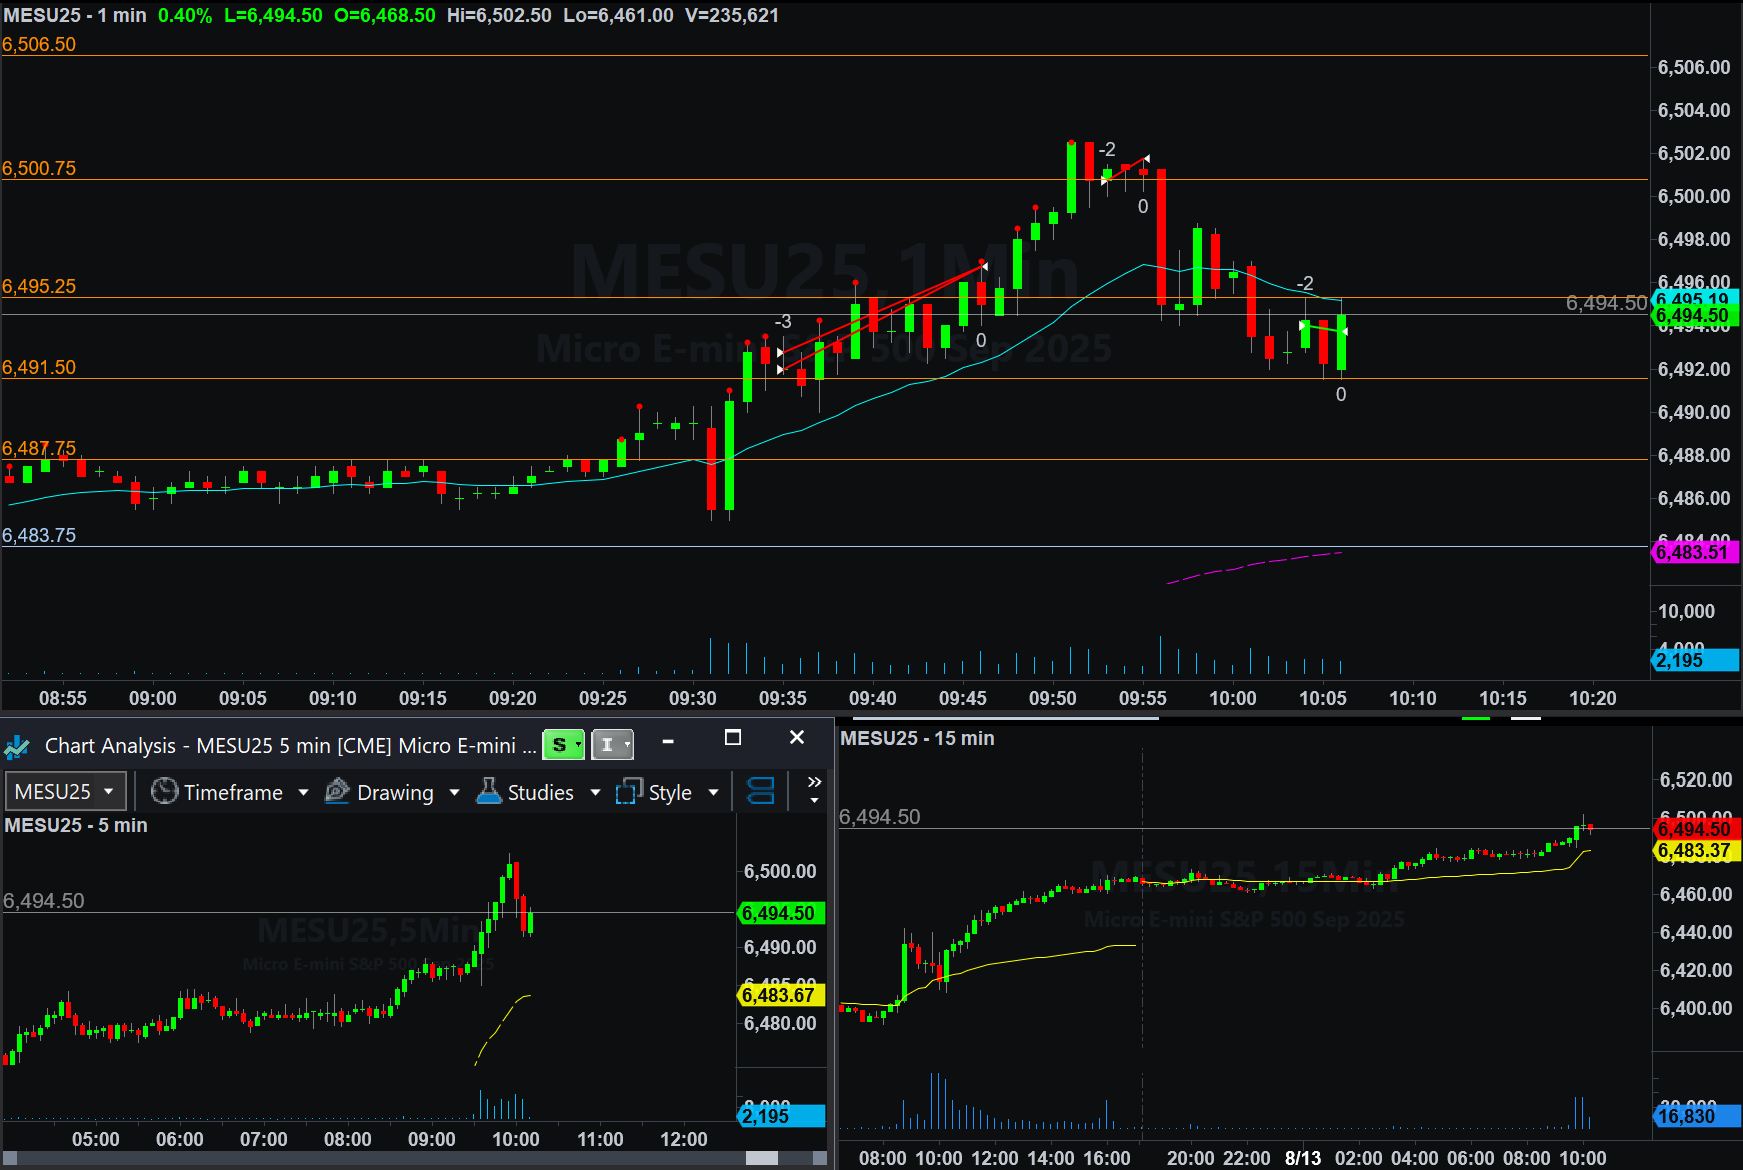Click the Studies flask icon
The width and height of the screenshot is (1743, 1170).
489,792
